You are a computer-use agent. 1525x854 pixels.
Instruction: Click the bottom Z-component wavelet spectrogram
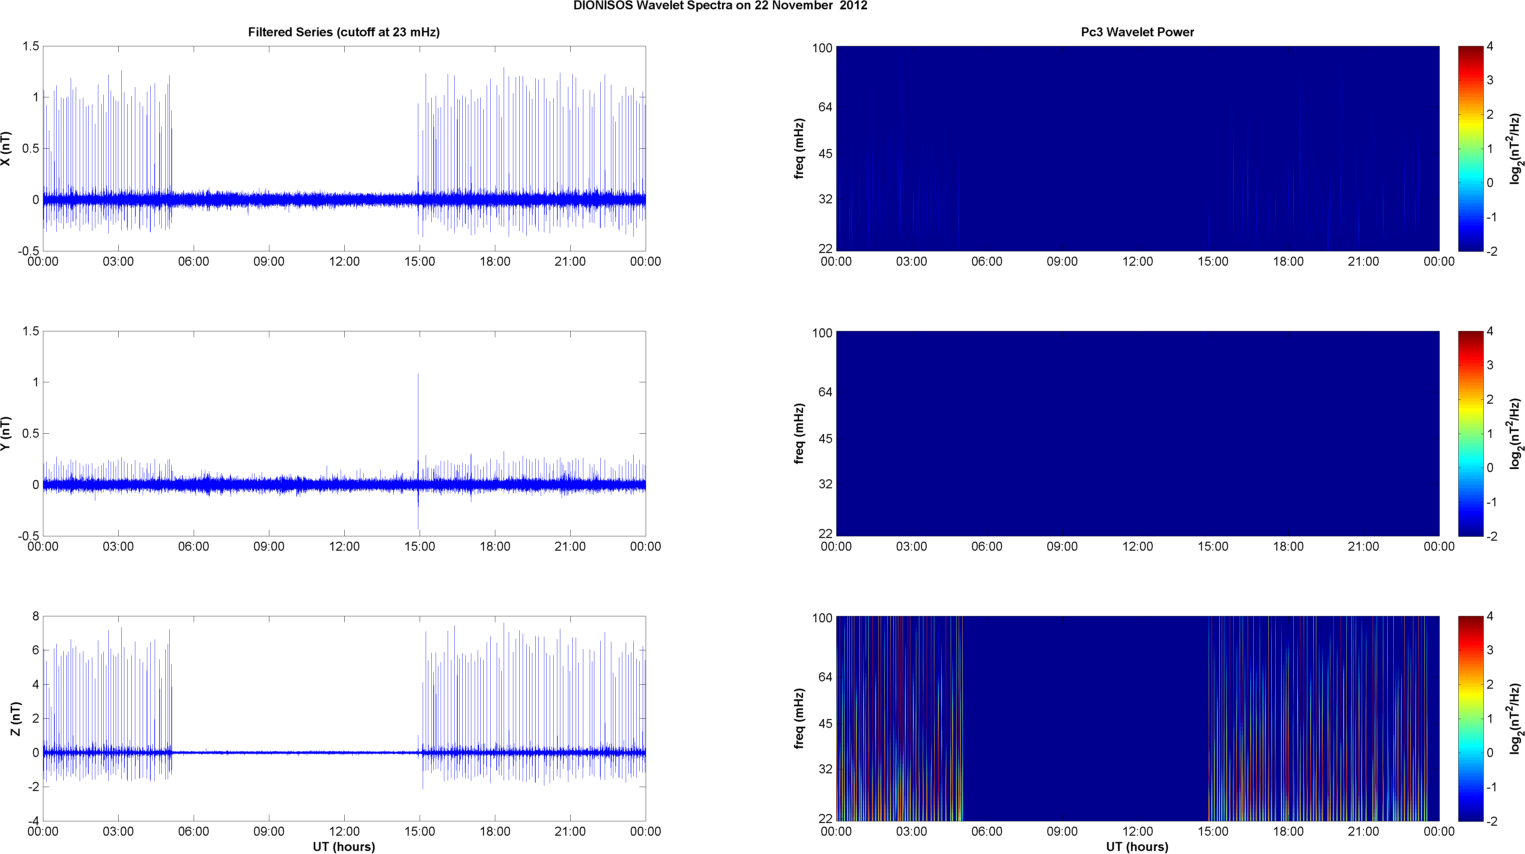click(x=1137, y=718)
